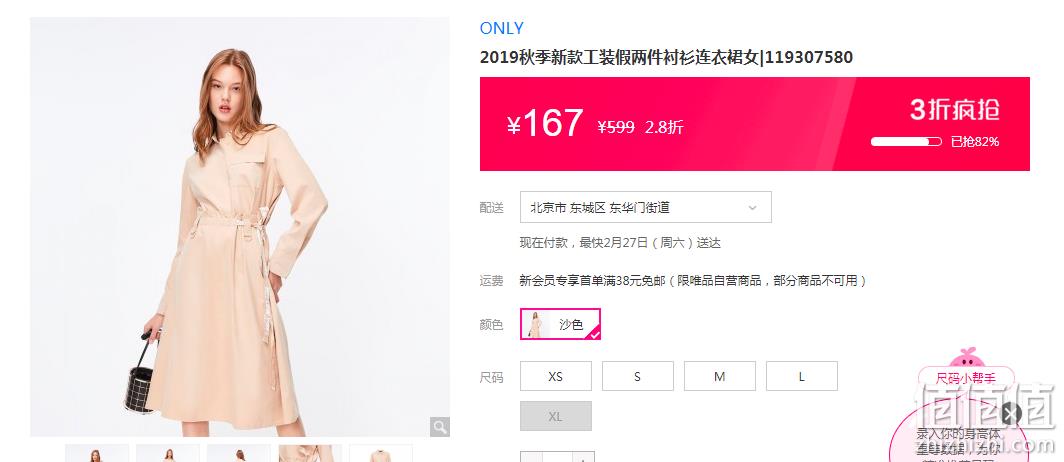Click the plus button of quantity stepper

coord(584,457)
